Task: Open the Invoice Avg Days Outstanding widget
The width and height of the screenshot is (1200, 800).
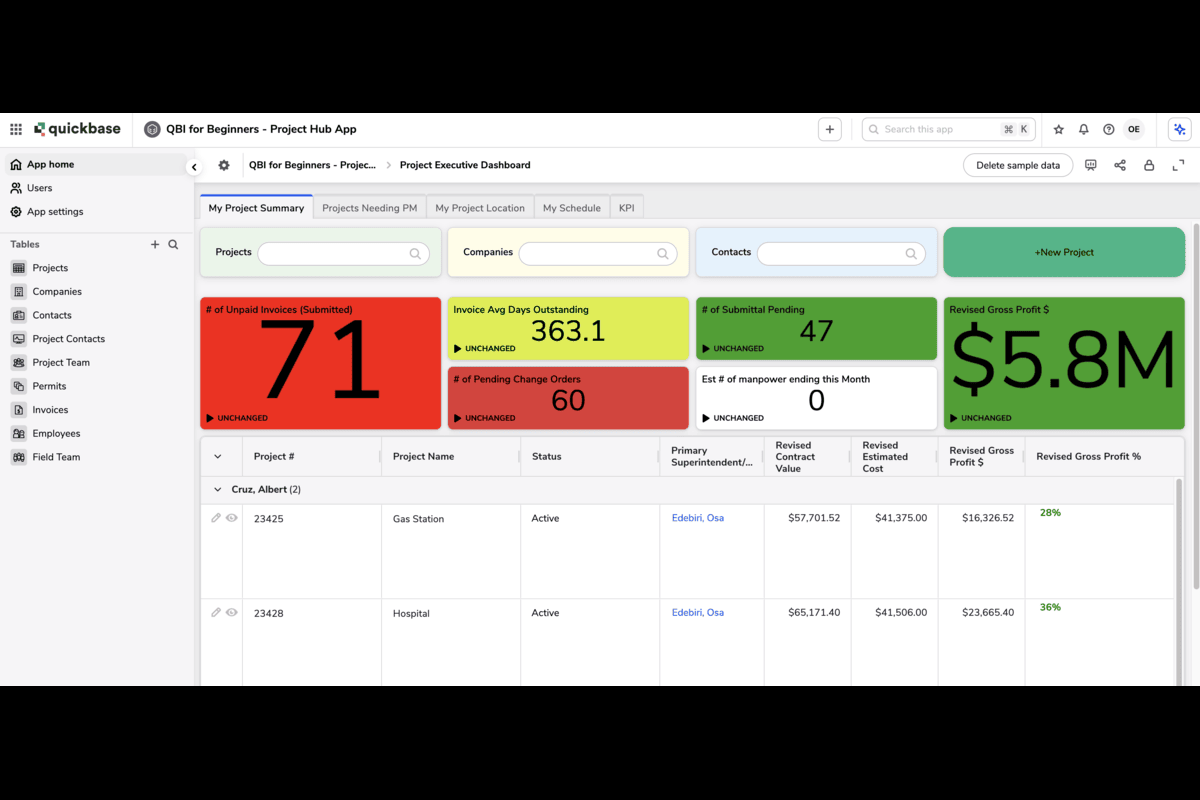Action: coord(568,328)
